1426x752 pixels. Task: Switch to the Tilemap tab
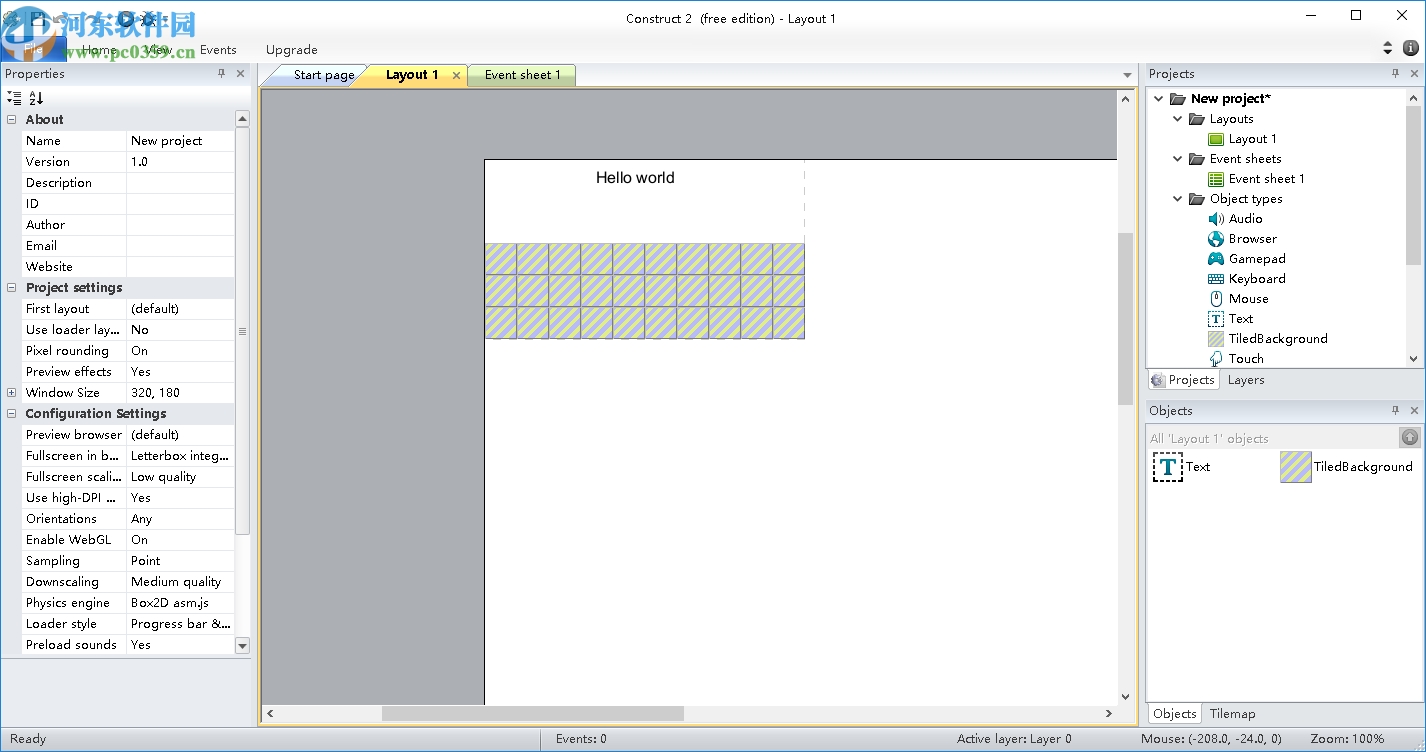tap(1233, 714)
